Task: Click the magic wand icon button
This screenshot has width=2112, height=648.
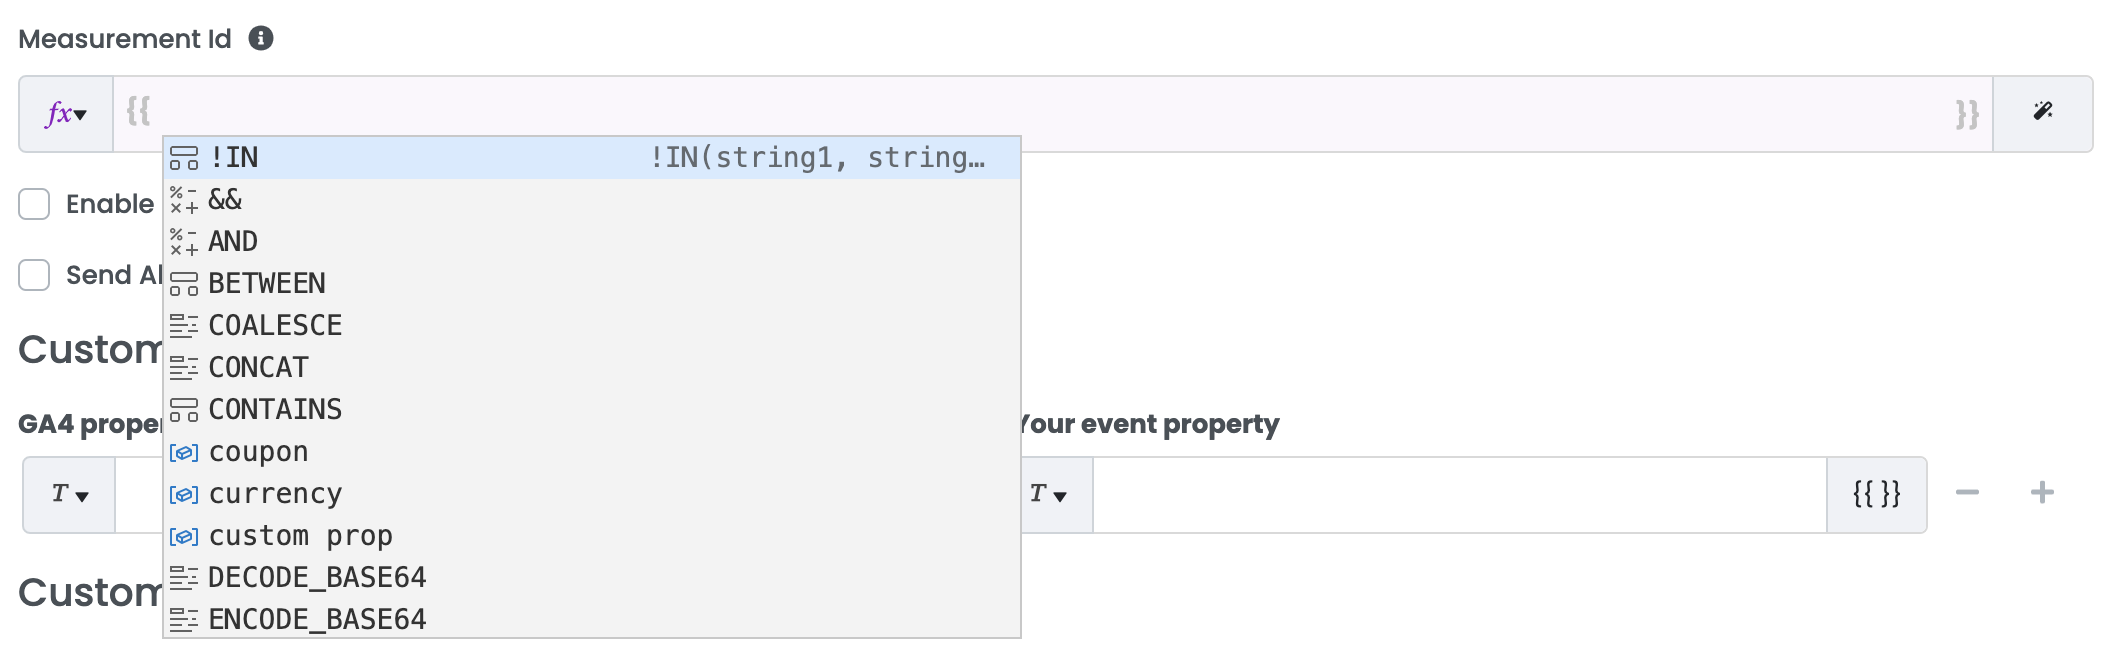Action: [x=2043, y=112]
